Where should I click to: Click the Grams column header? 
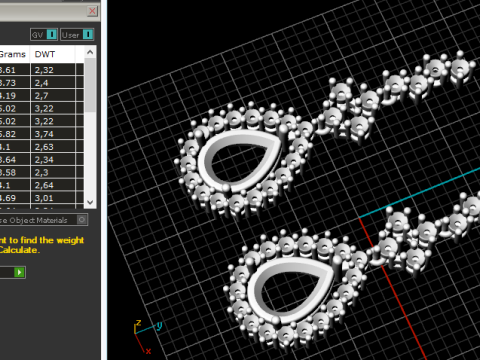pos(15,54)
